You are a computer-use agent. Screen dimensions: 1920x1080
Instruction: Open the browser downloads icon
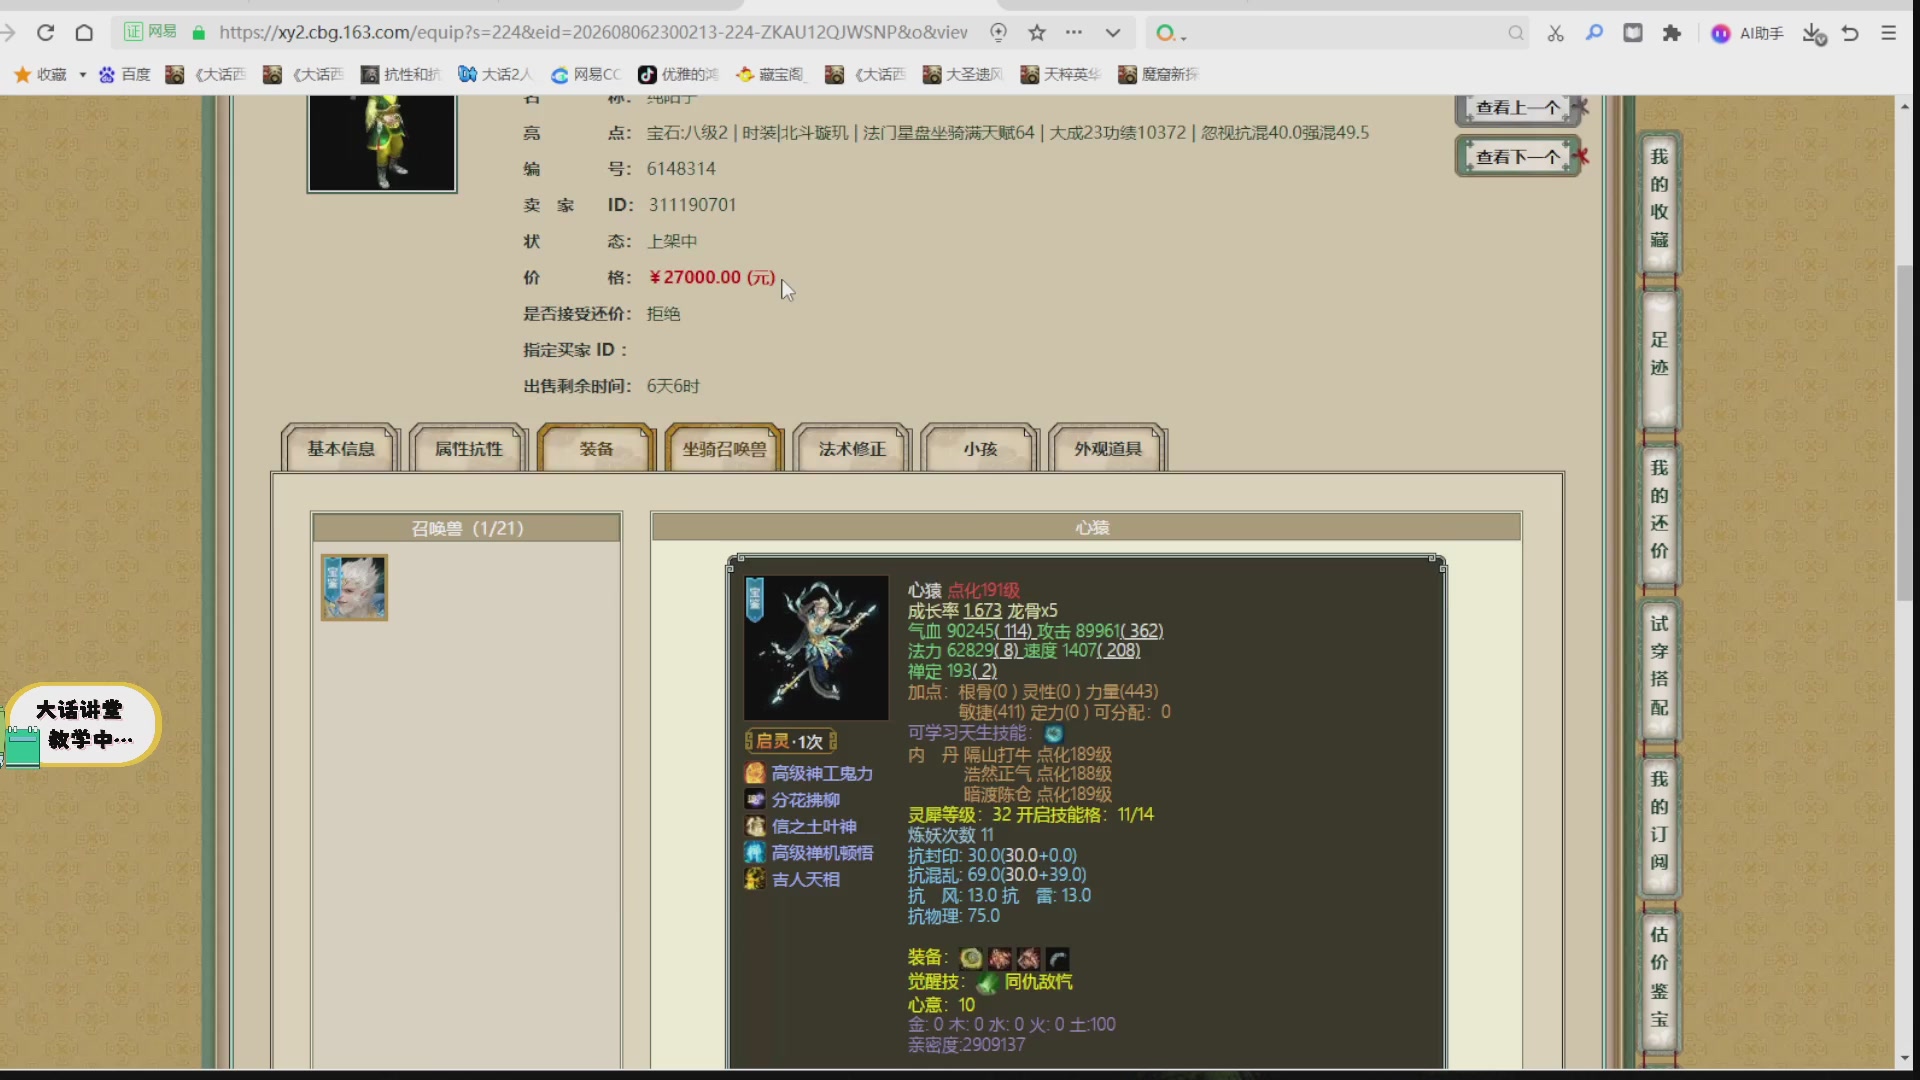[1814, 34]
